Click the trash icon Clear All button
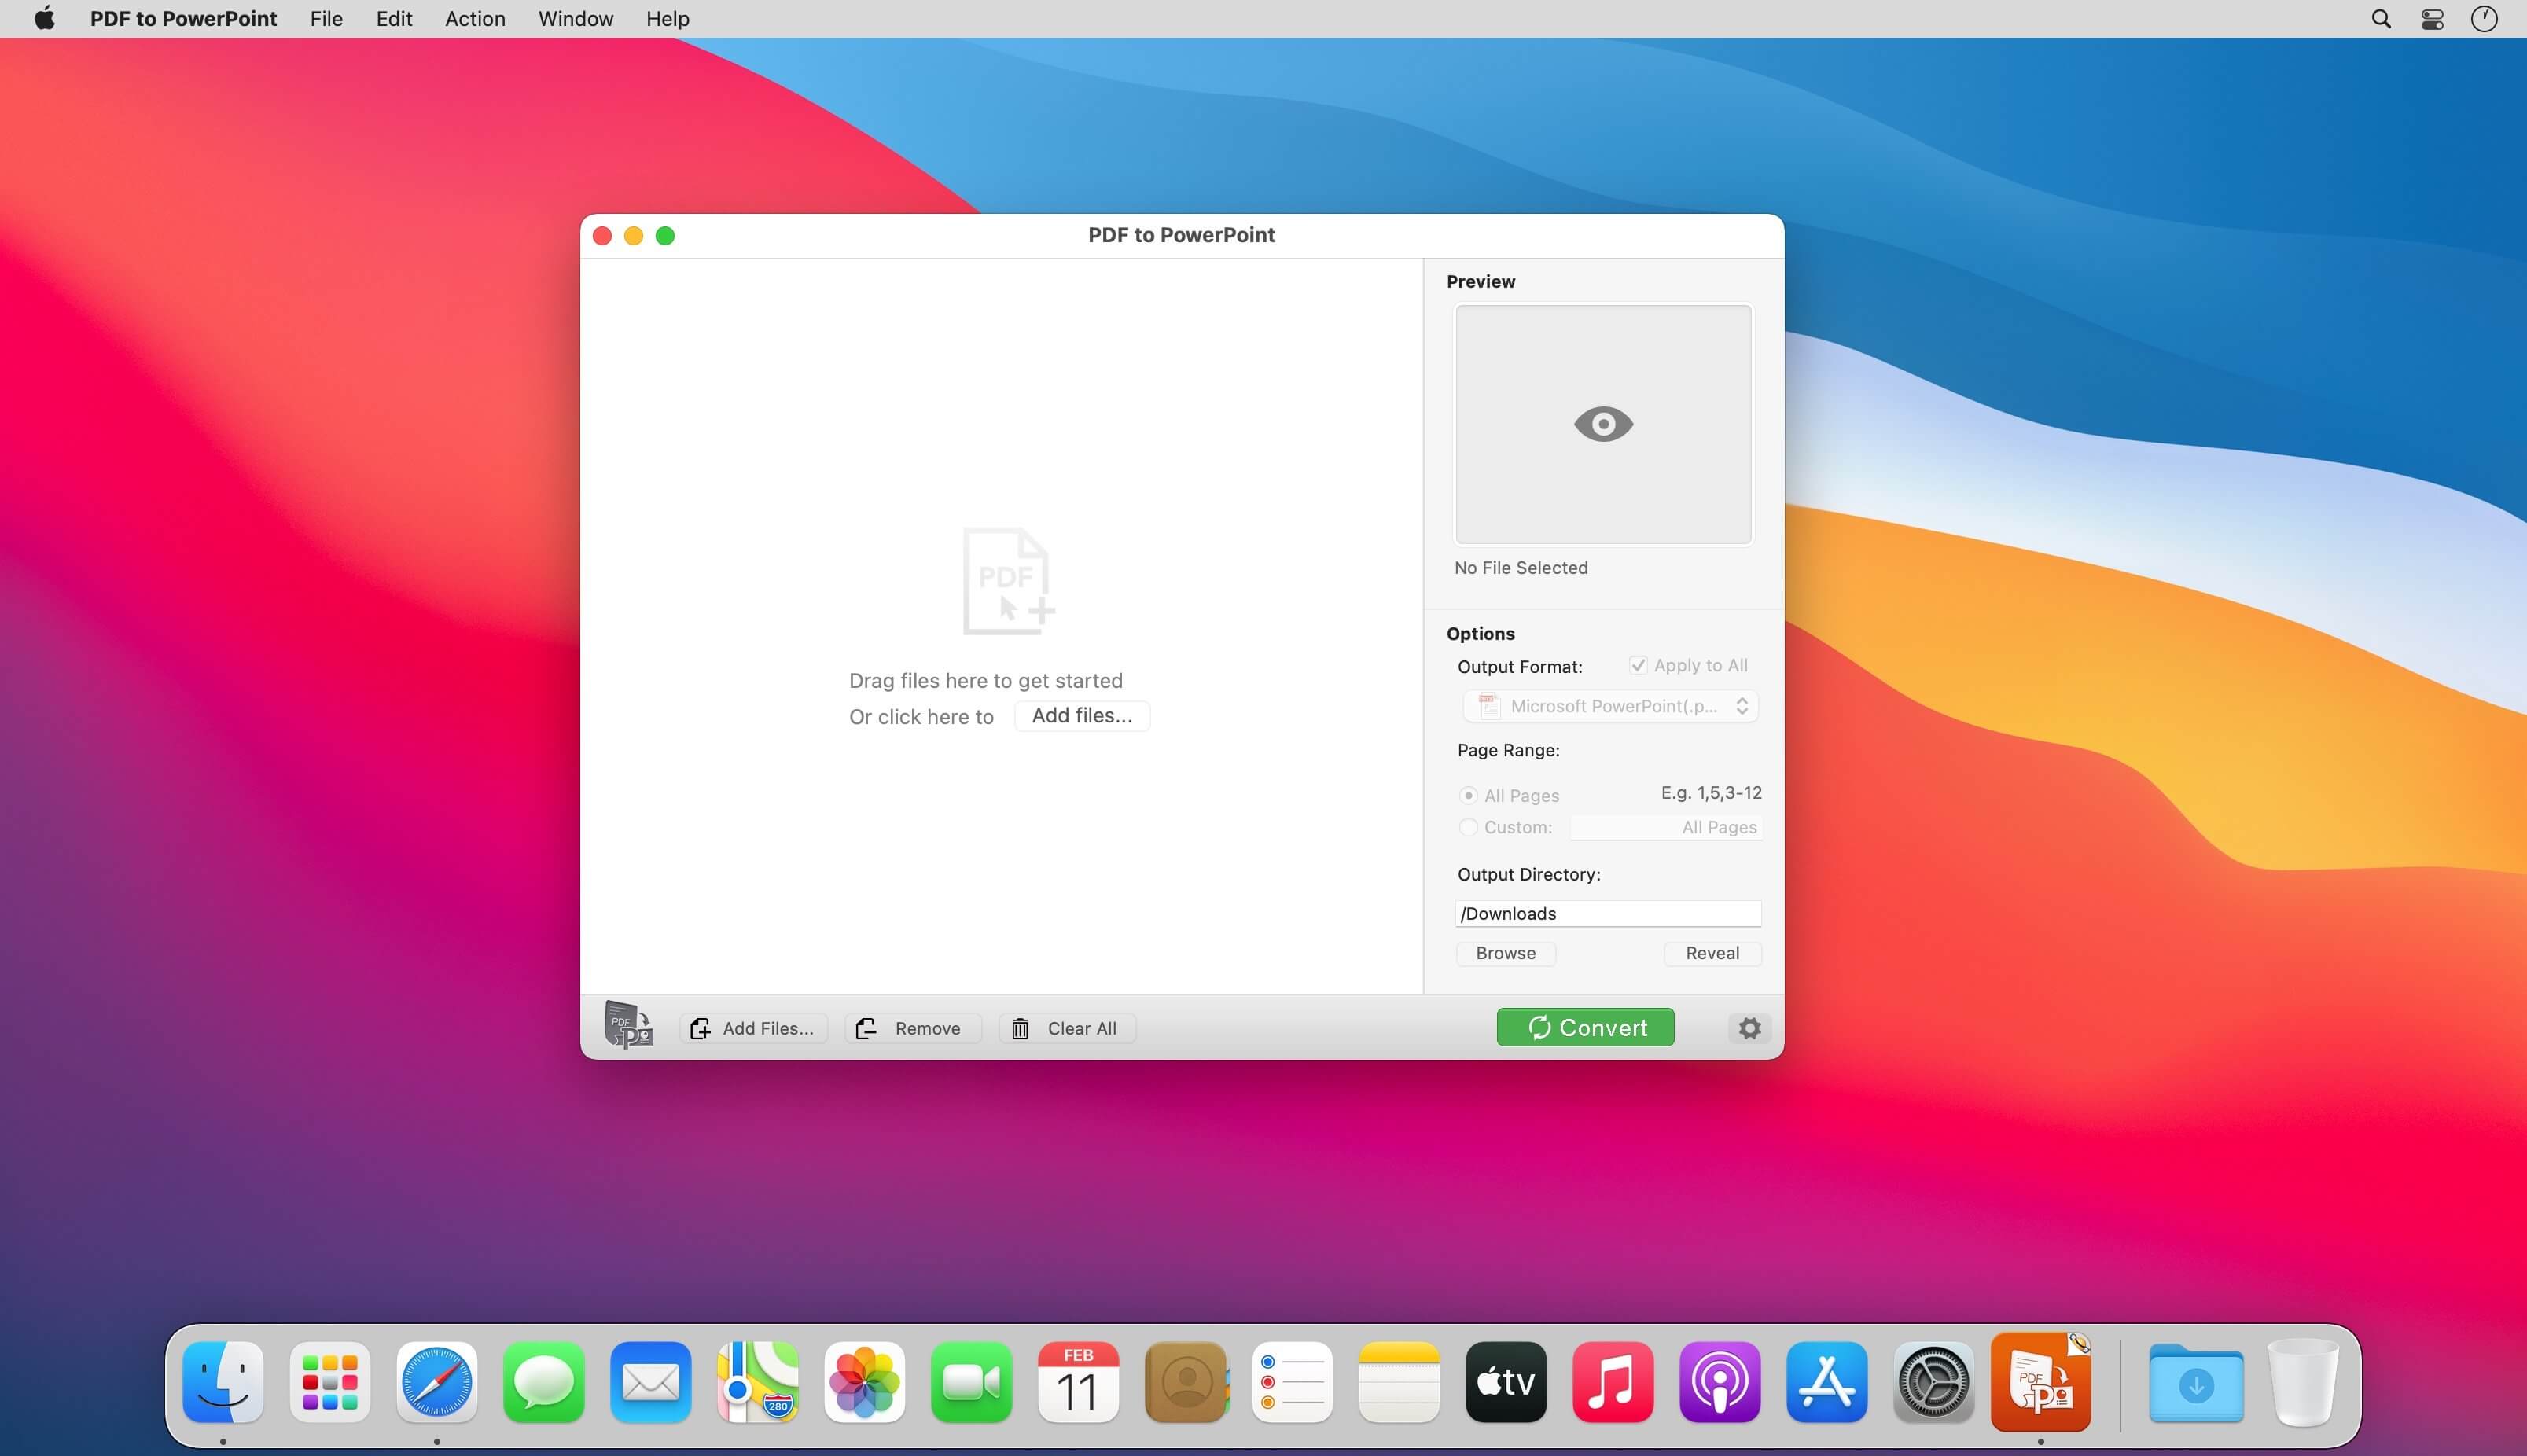The height and width of the screenshot is (1456, 2527). [1066, 1028]
